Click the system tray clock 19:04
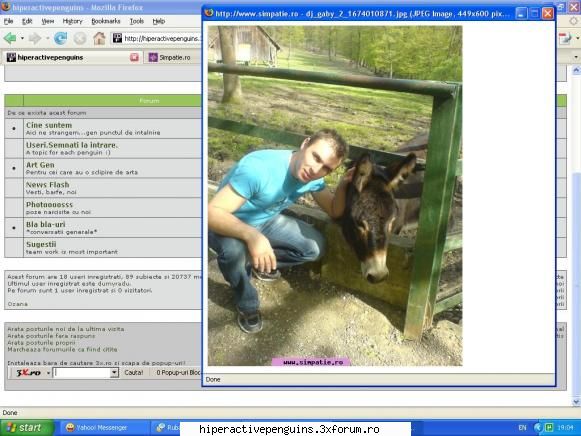 pos(566,428)
